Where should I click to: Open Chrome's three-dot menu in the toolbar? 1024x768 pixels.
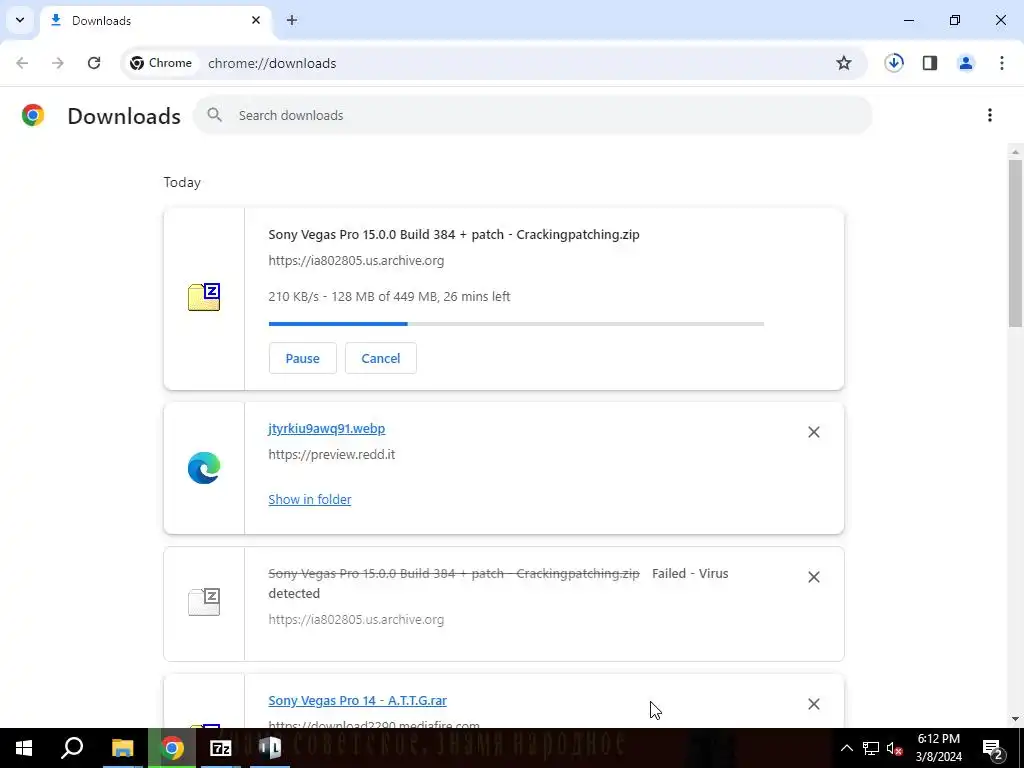pyautogui.click(x=1002, y=63)
